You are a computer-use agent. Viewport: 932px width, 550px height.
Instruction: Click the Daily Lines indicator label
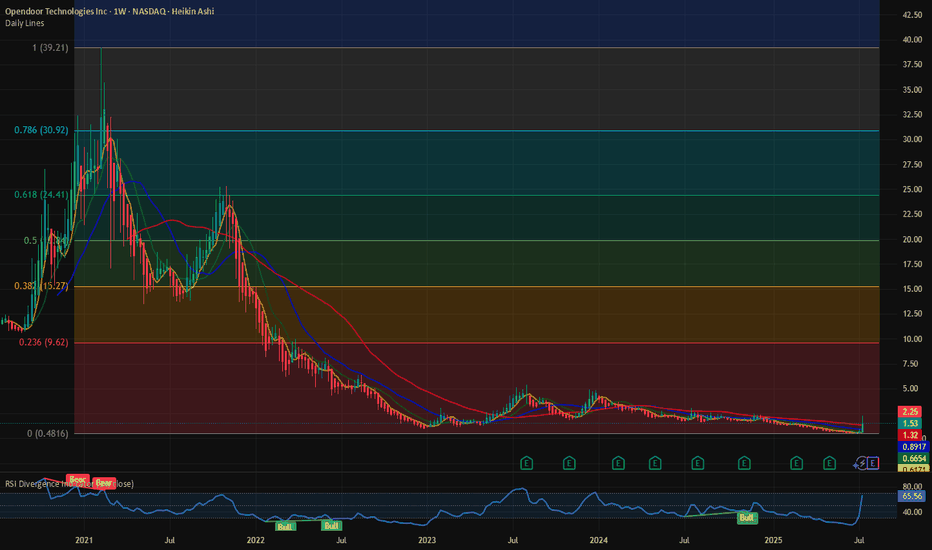coord(24,23)
